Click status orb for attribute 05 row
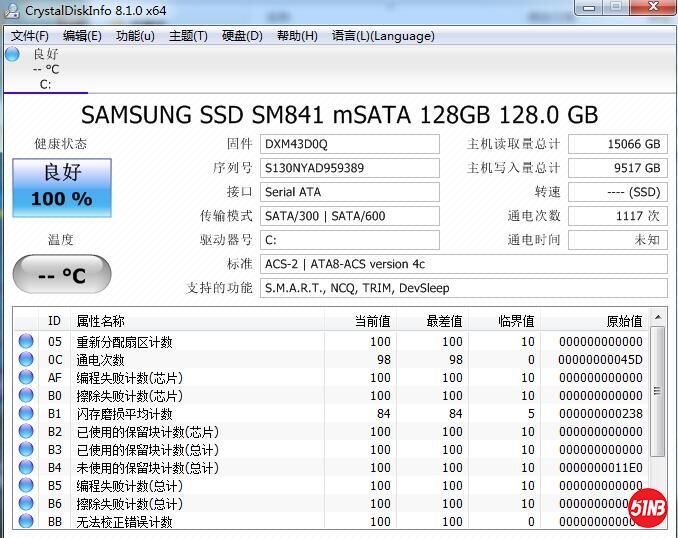This screenshot has width=678, height=538. coord(26,342)
